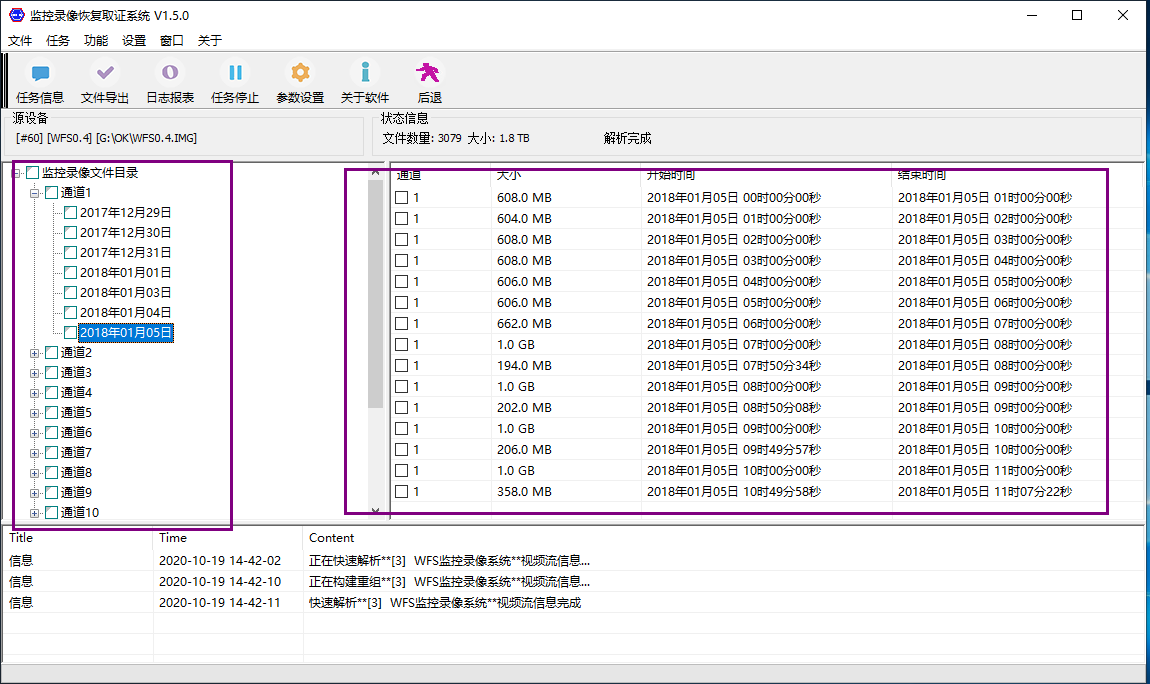Image resolution: width=1150 pixels, height=684 pixels.
Task: Click the 后退 running figure icon
Action: (x=429, y=73)
